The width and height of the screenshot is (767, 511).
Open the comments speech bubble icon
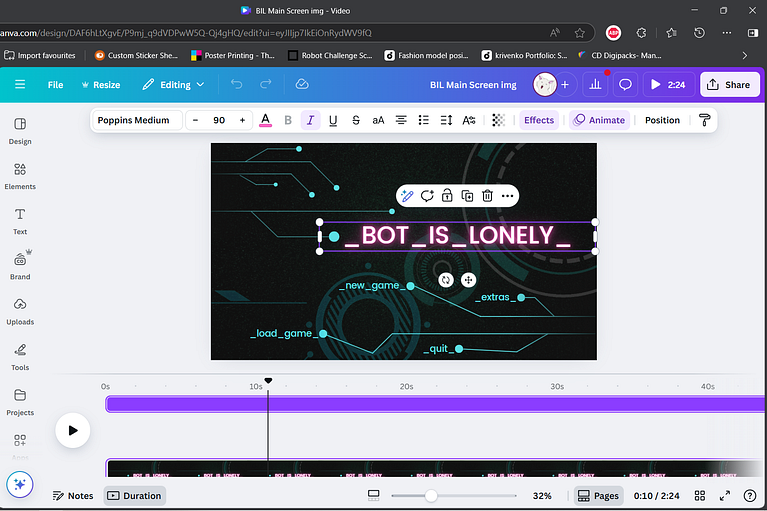point(625,85)
